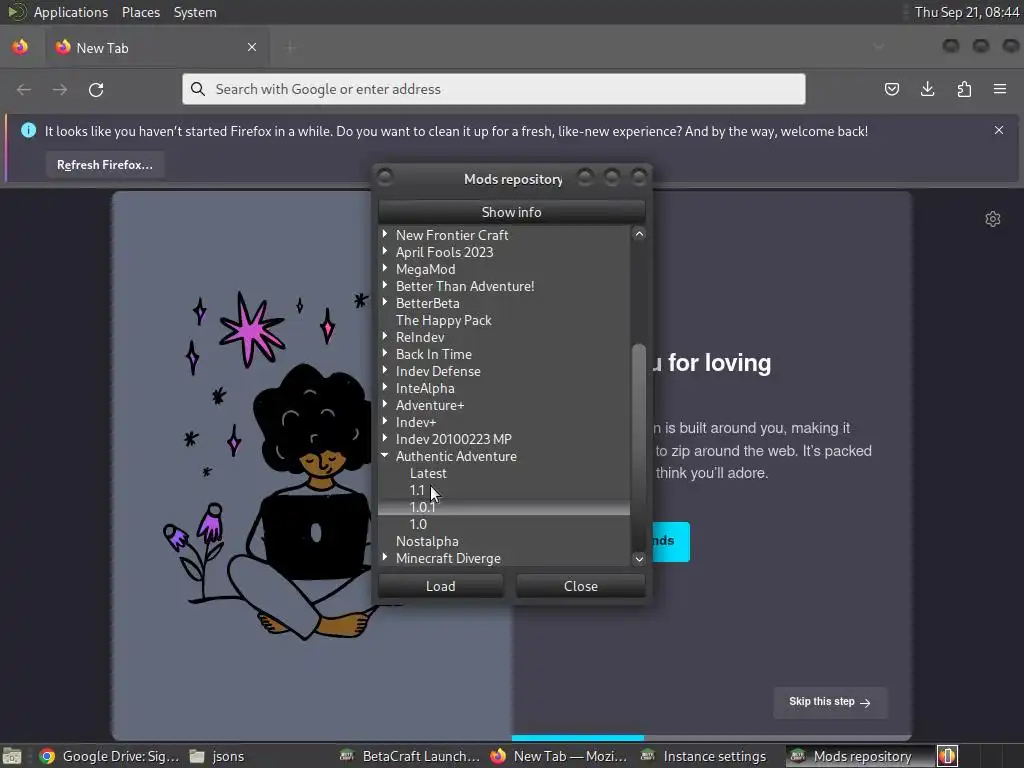This screenshot has width=1024, height=768.
Task: Expand the MegaMod tree node
Action: [385, 268]
